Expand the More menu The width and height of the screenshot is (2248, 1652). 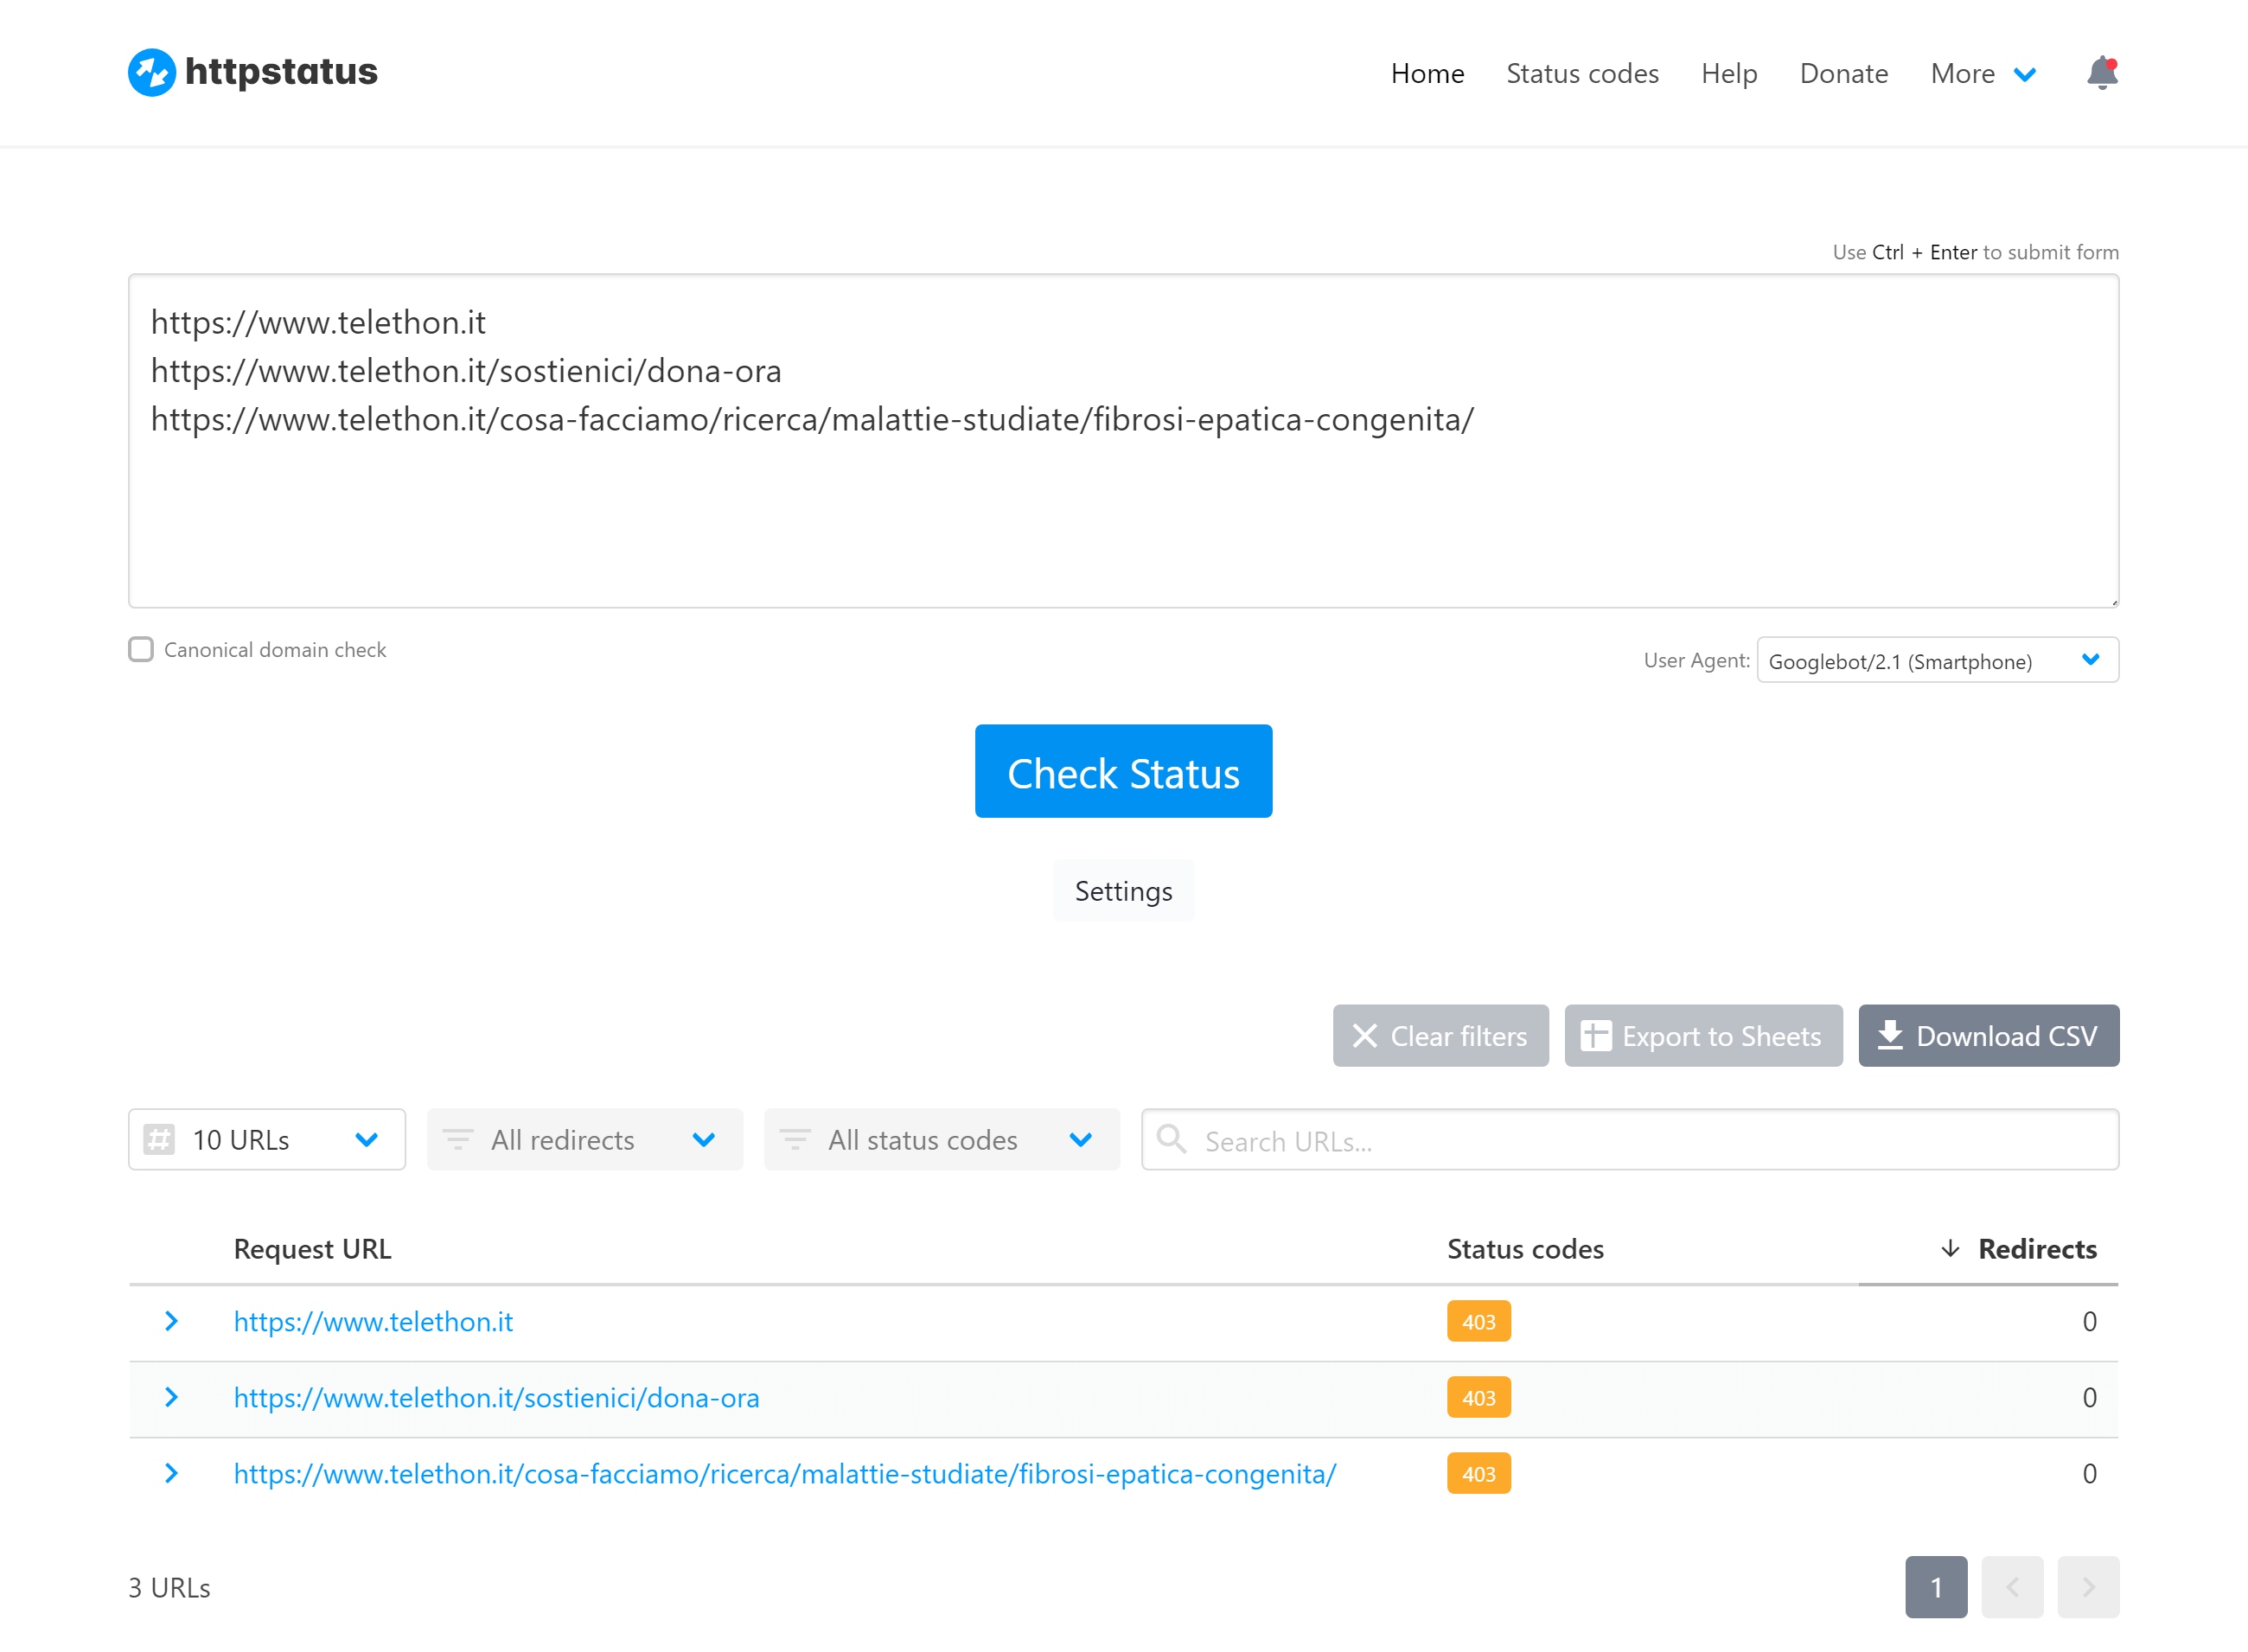click(x=1983, y=73)
